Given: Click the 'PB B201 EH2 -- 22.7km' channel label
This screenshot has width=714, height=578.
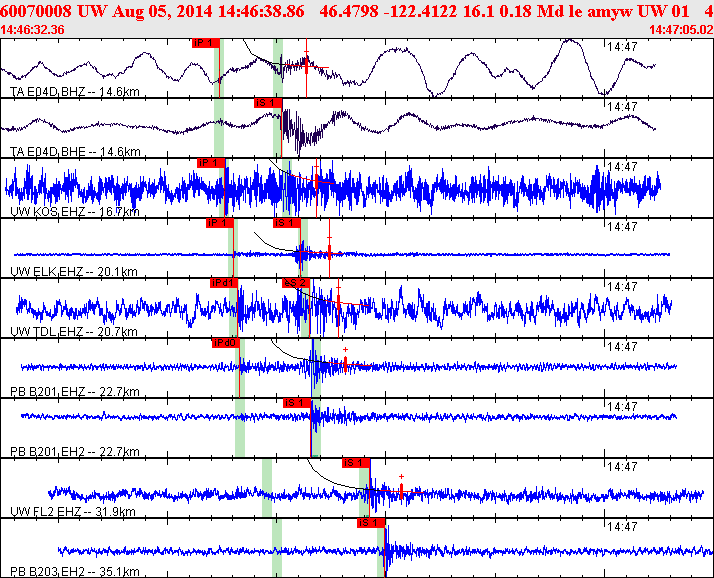Looking at the screenshot, I should point(75,452).
